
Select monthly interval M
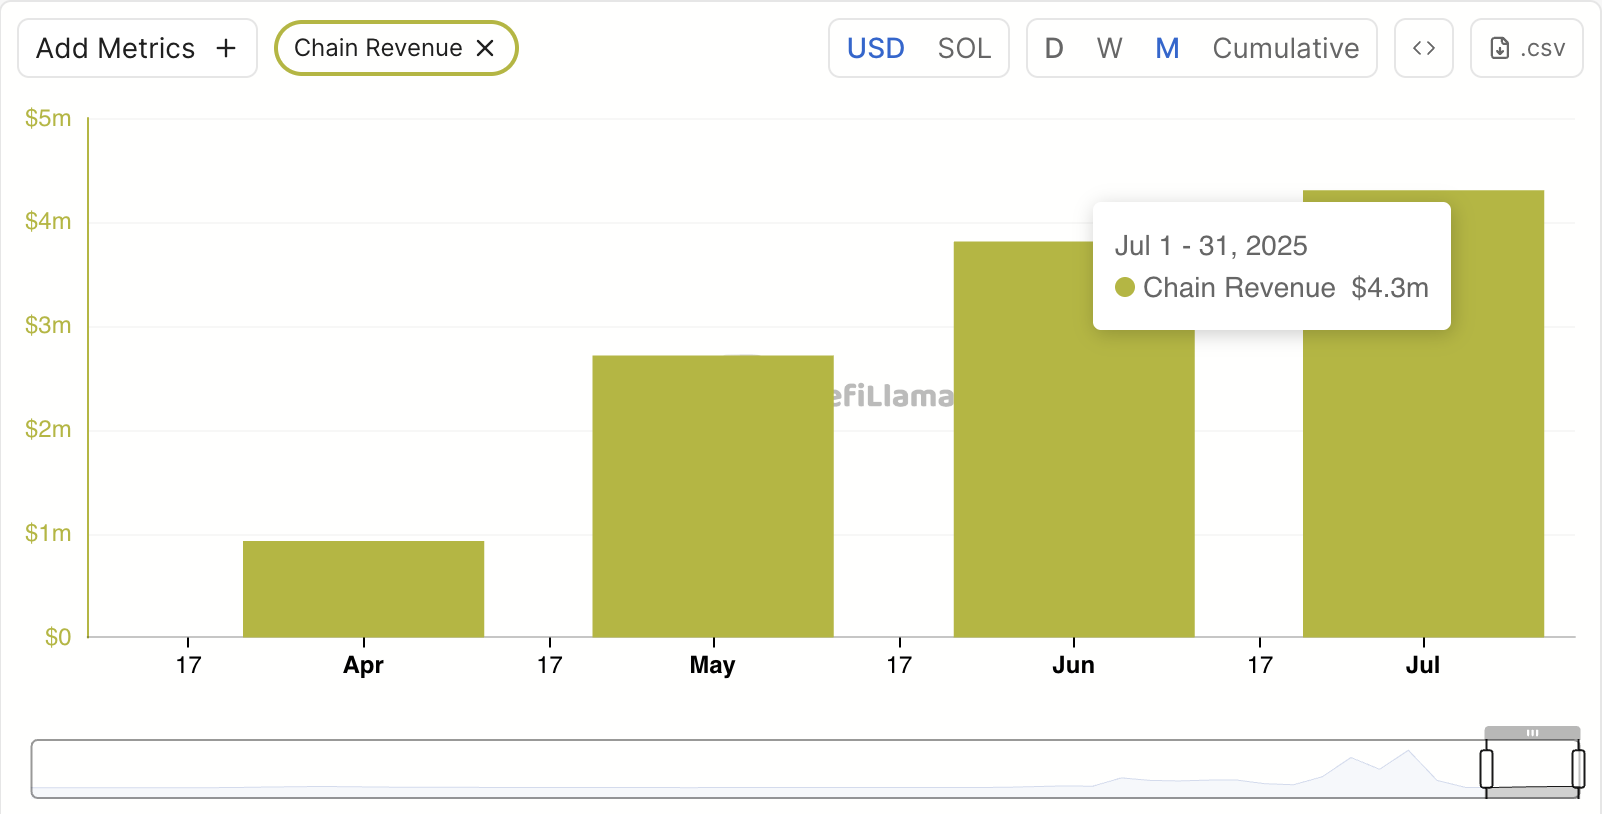tap(1167, 48)
